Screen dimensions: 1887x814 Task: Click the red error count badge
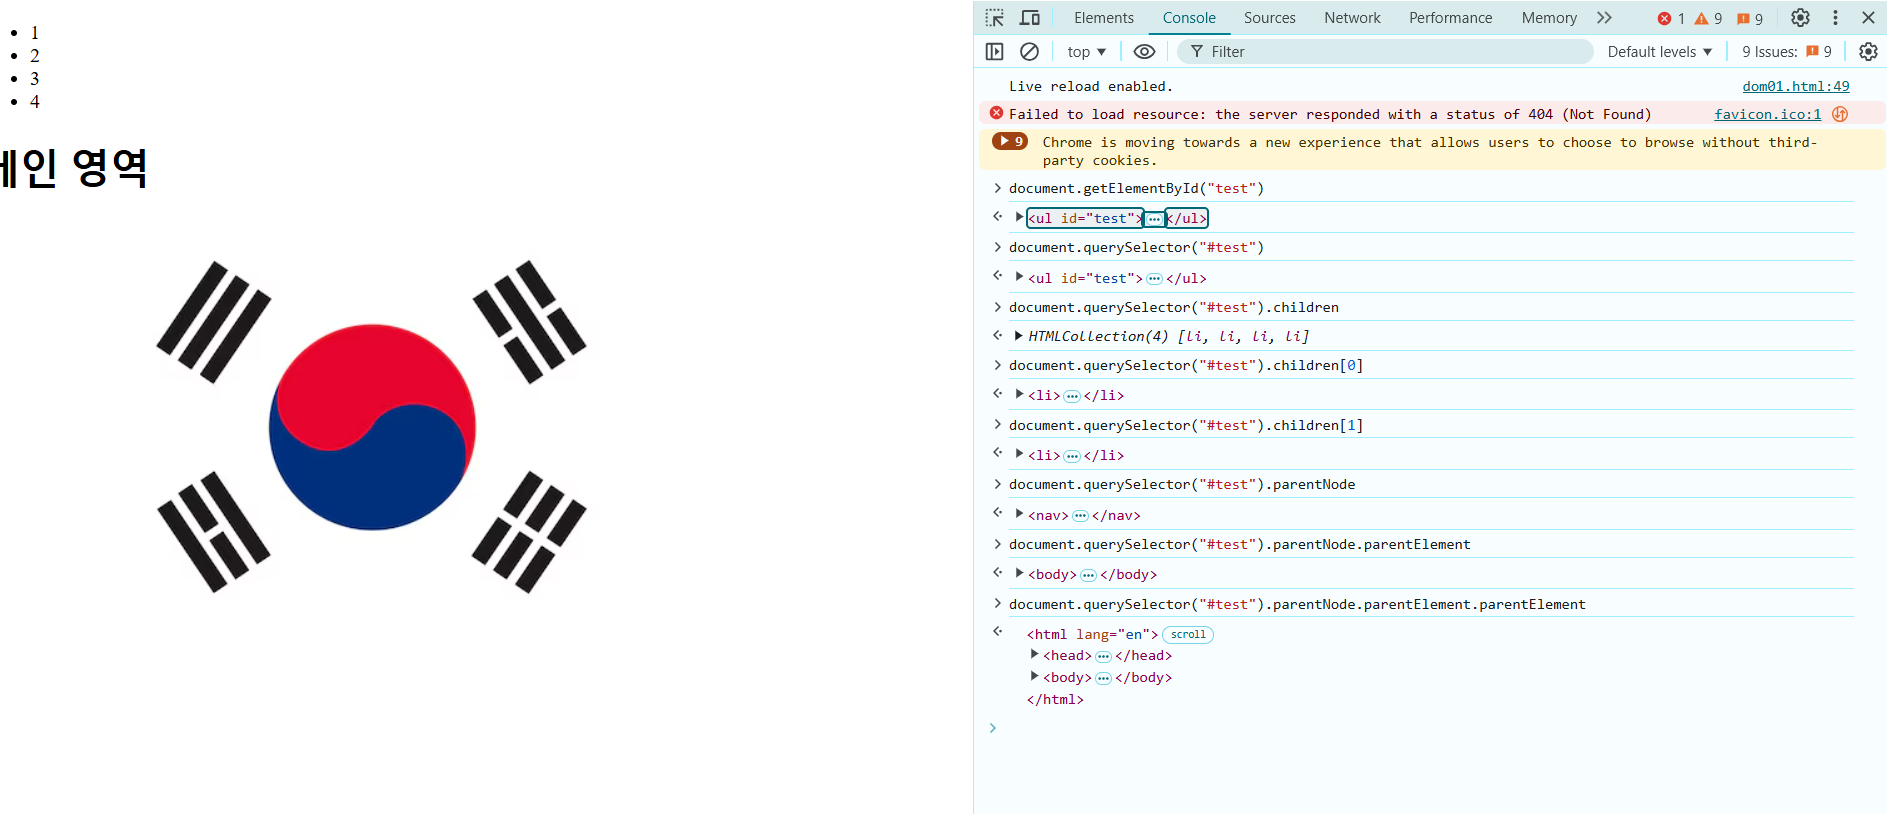click(1671, 18)
